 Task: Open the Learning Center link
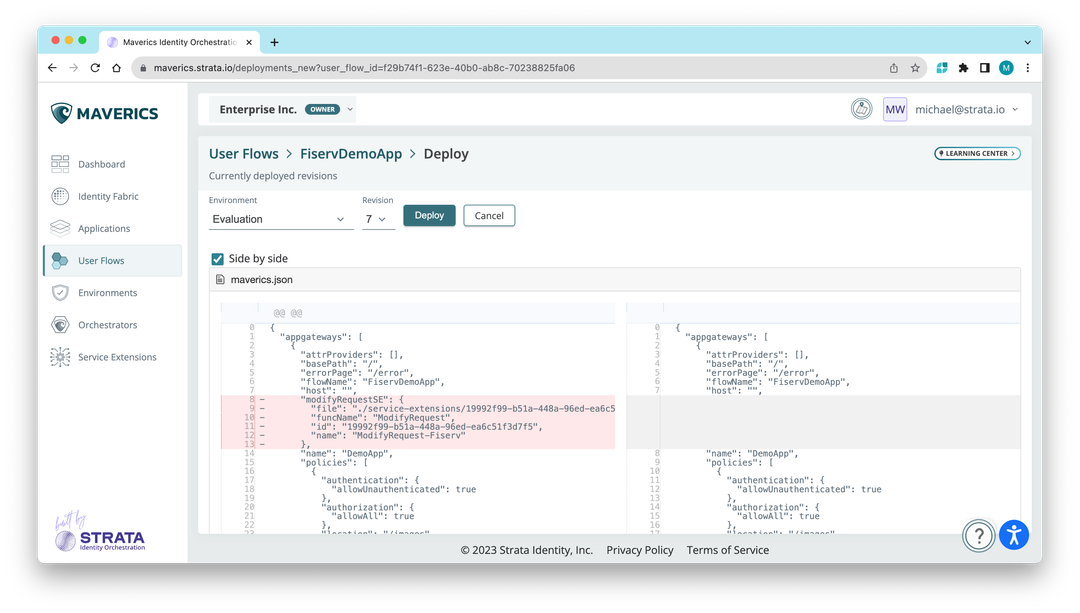(x=977, y=154)
